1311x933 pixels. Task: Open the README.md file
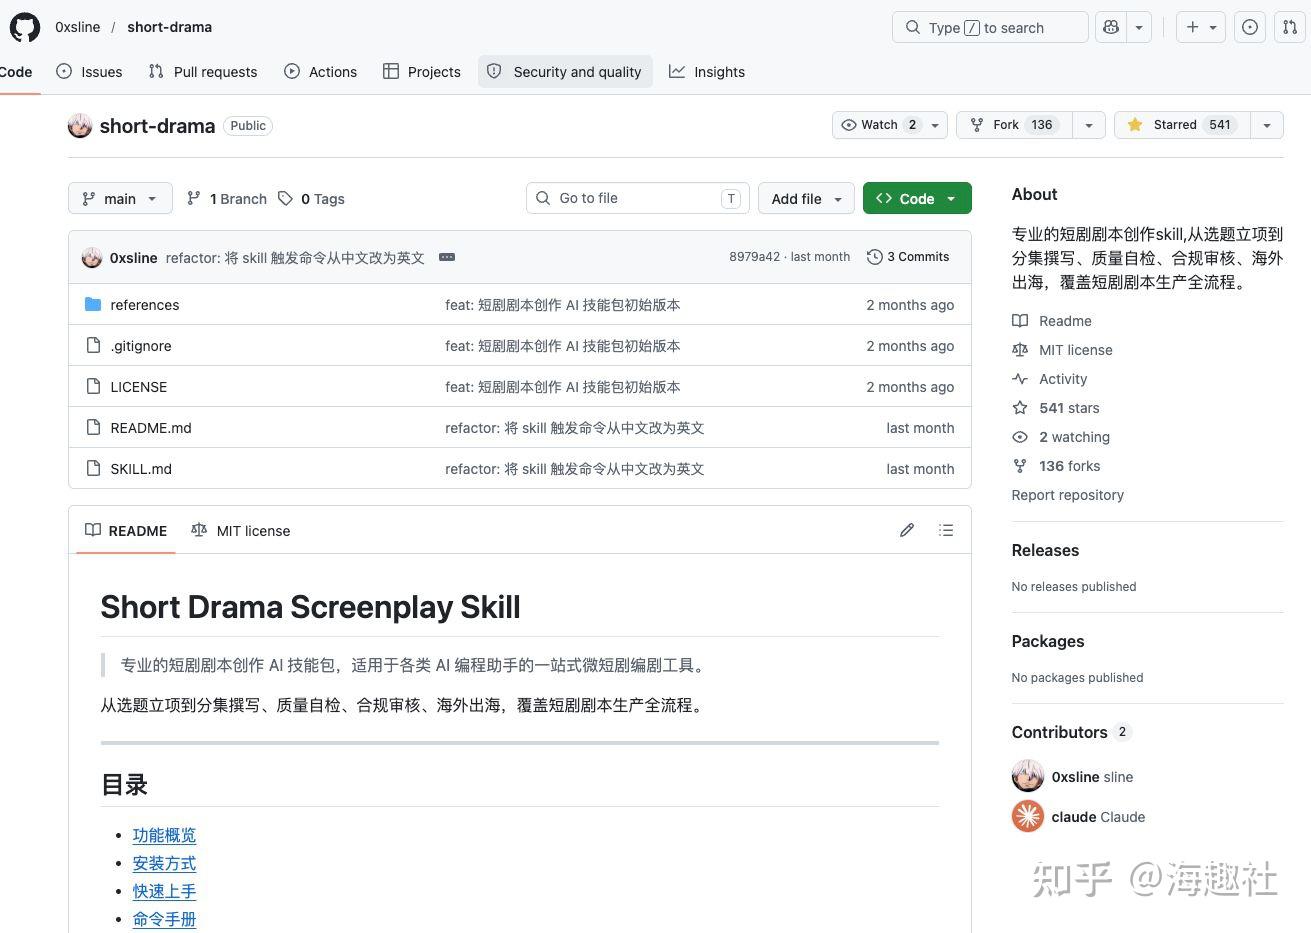tap(151, 428)
